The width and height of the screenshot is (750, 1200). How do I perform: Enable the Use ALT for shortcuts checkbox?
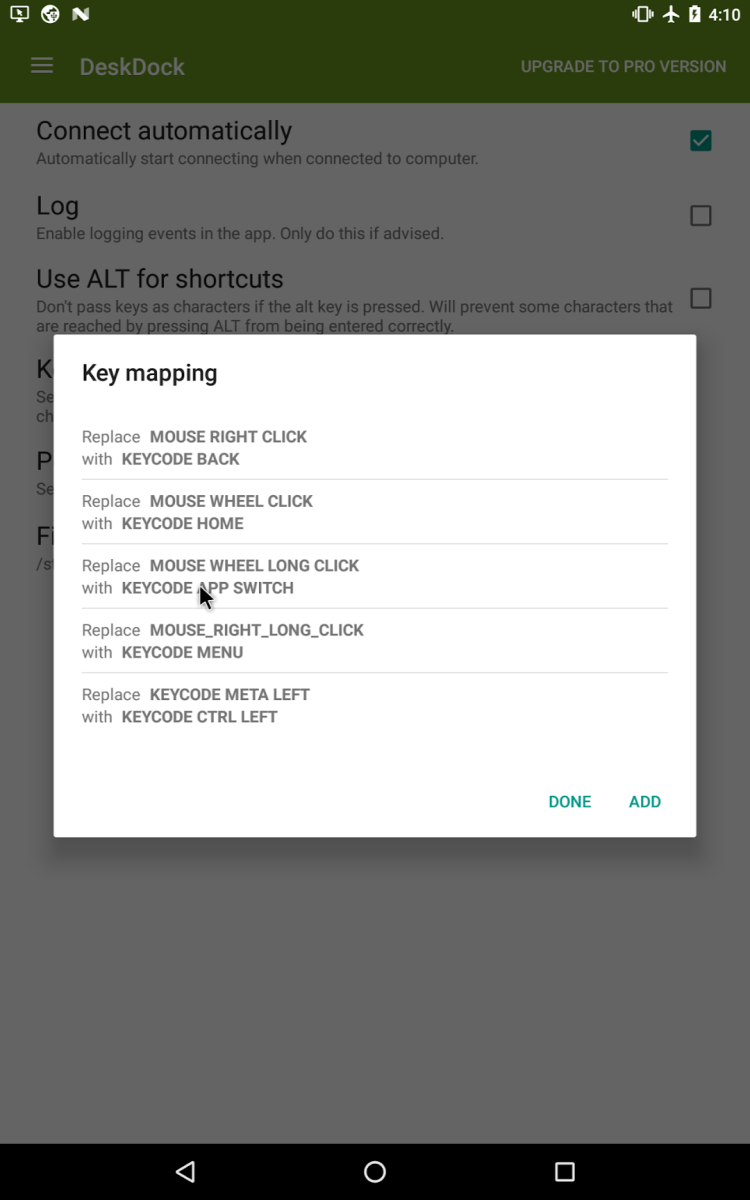[x=700, y=298]
